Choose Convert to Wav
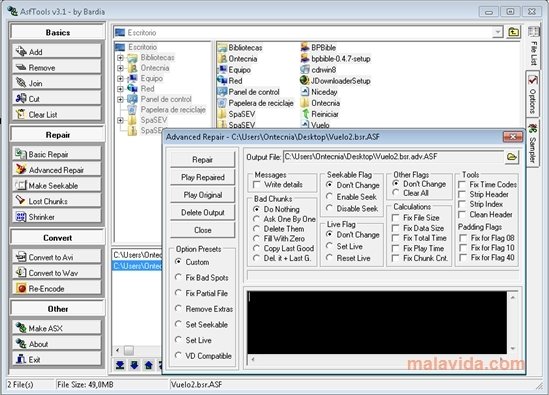 57,273
